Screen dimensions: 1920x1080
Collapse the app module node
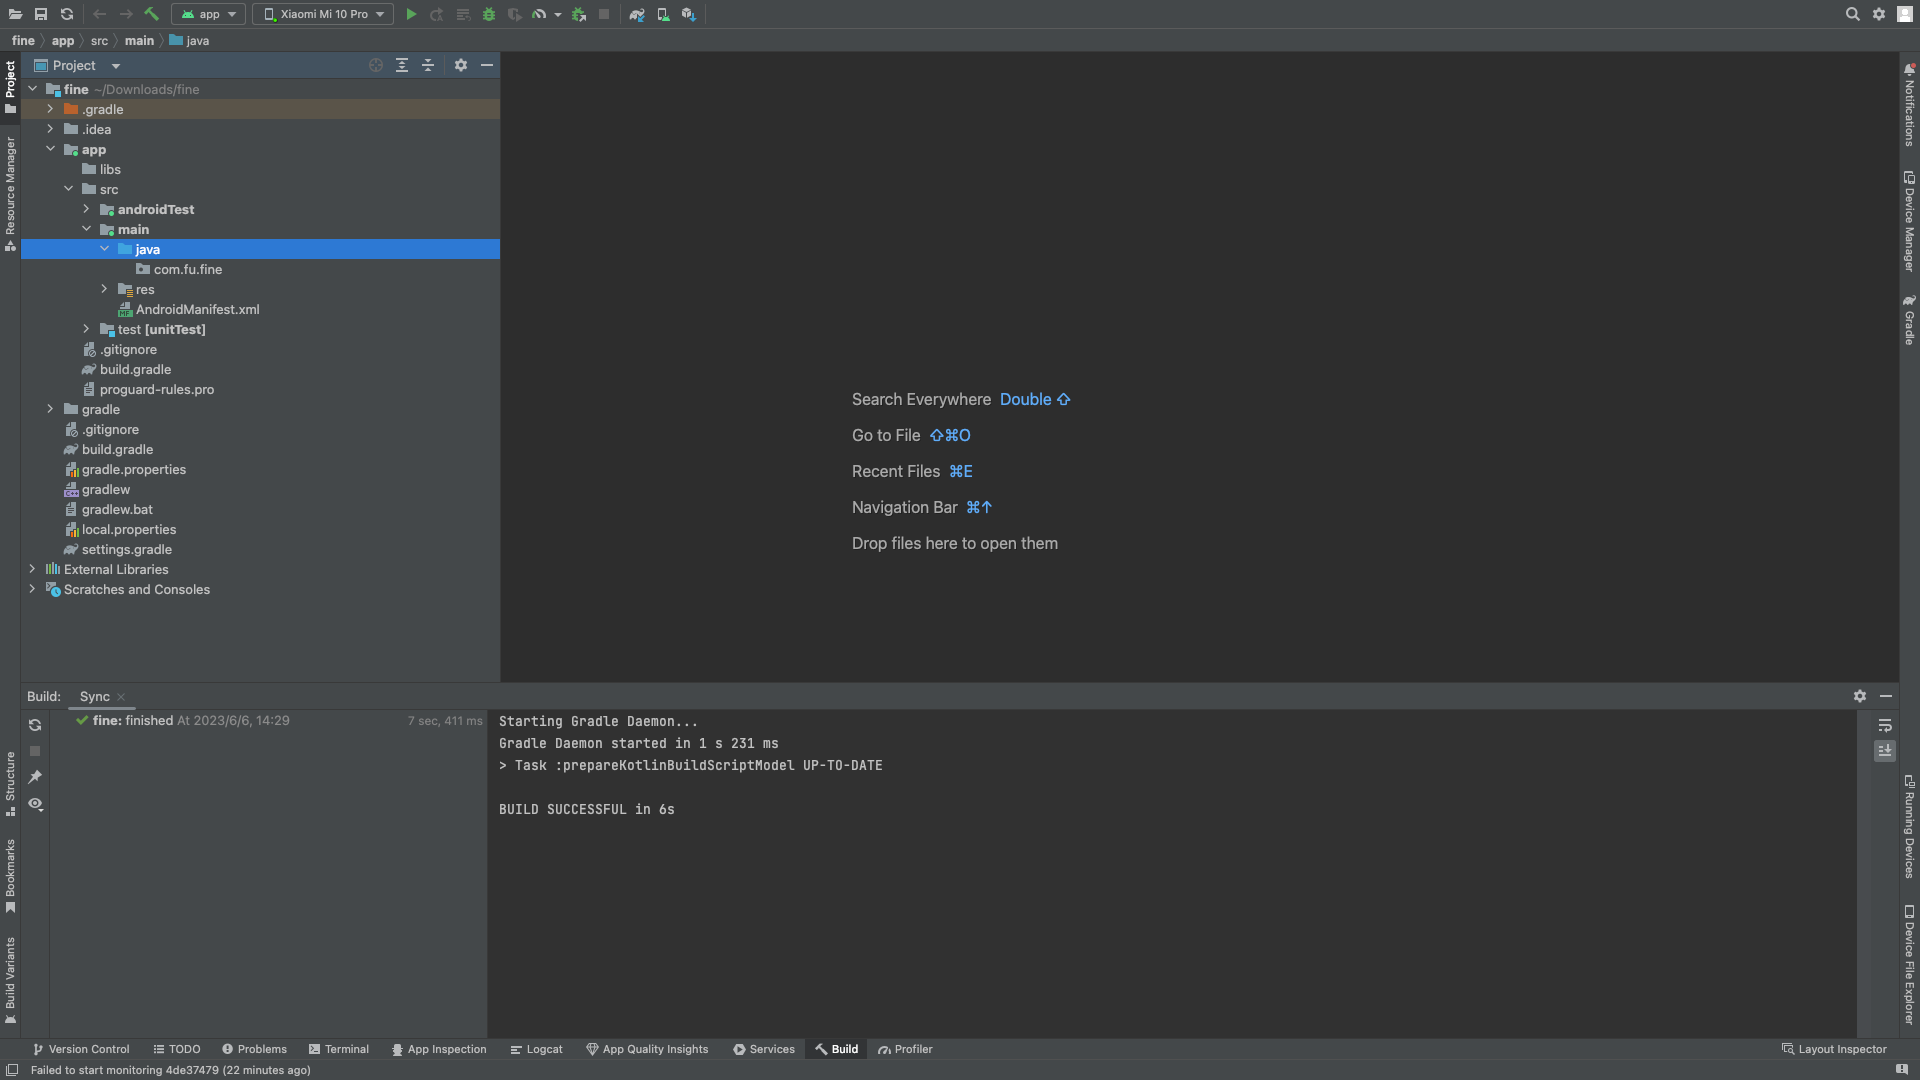tap(50, 149)
